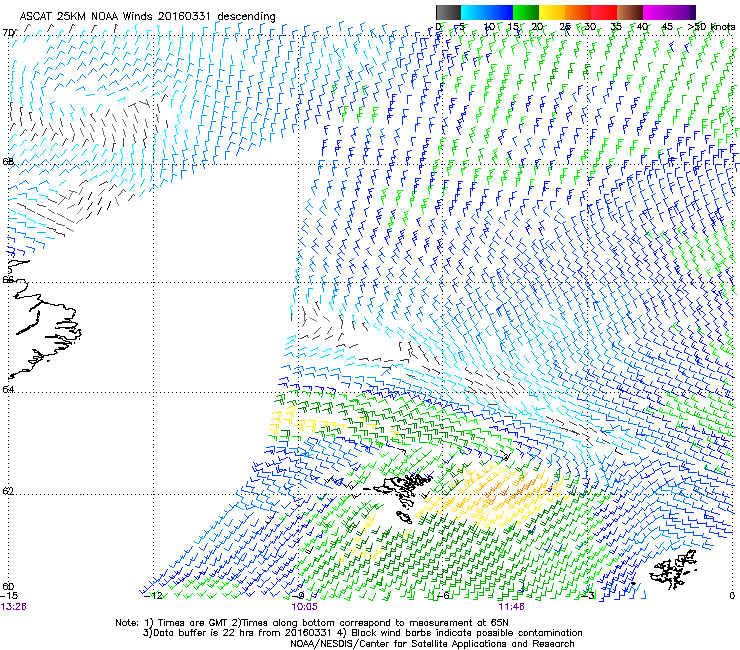Pick the dark blue 10-15 knots legend segment

point(500,12)
